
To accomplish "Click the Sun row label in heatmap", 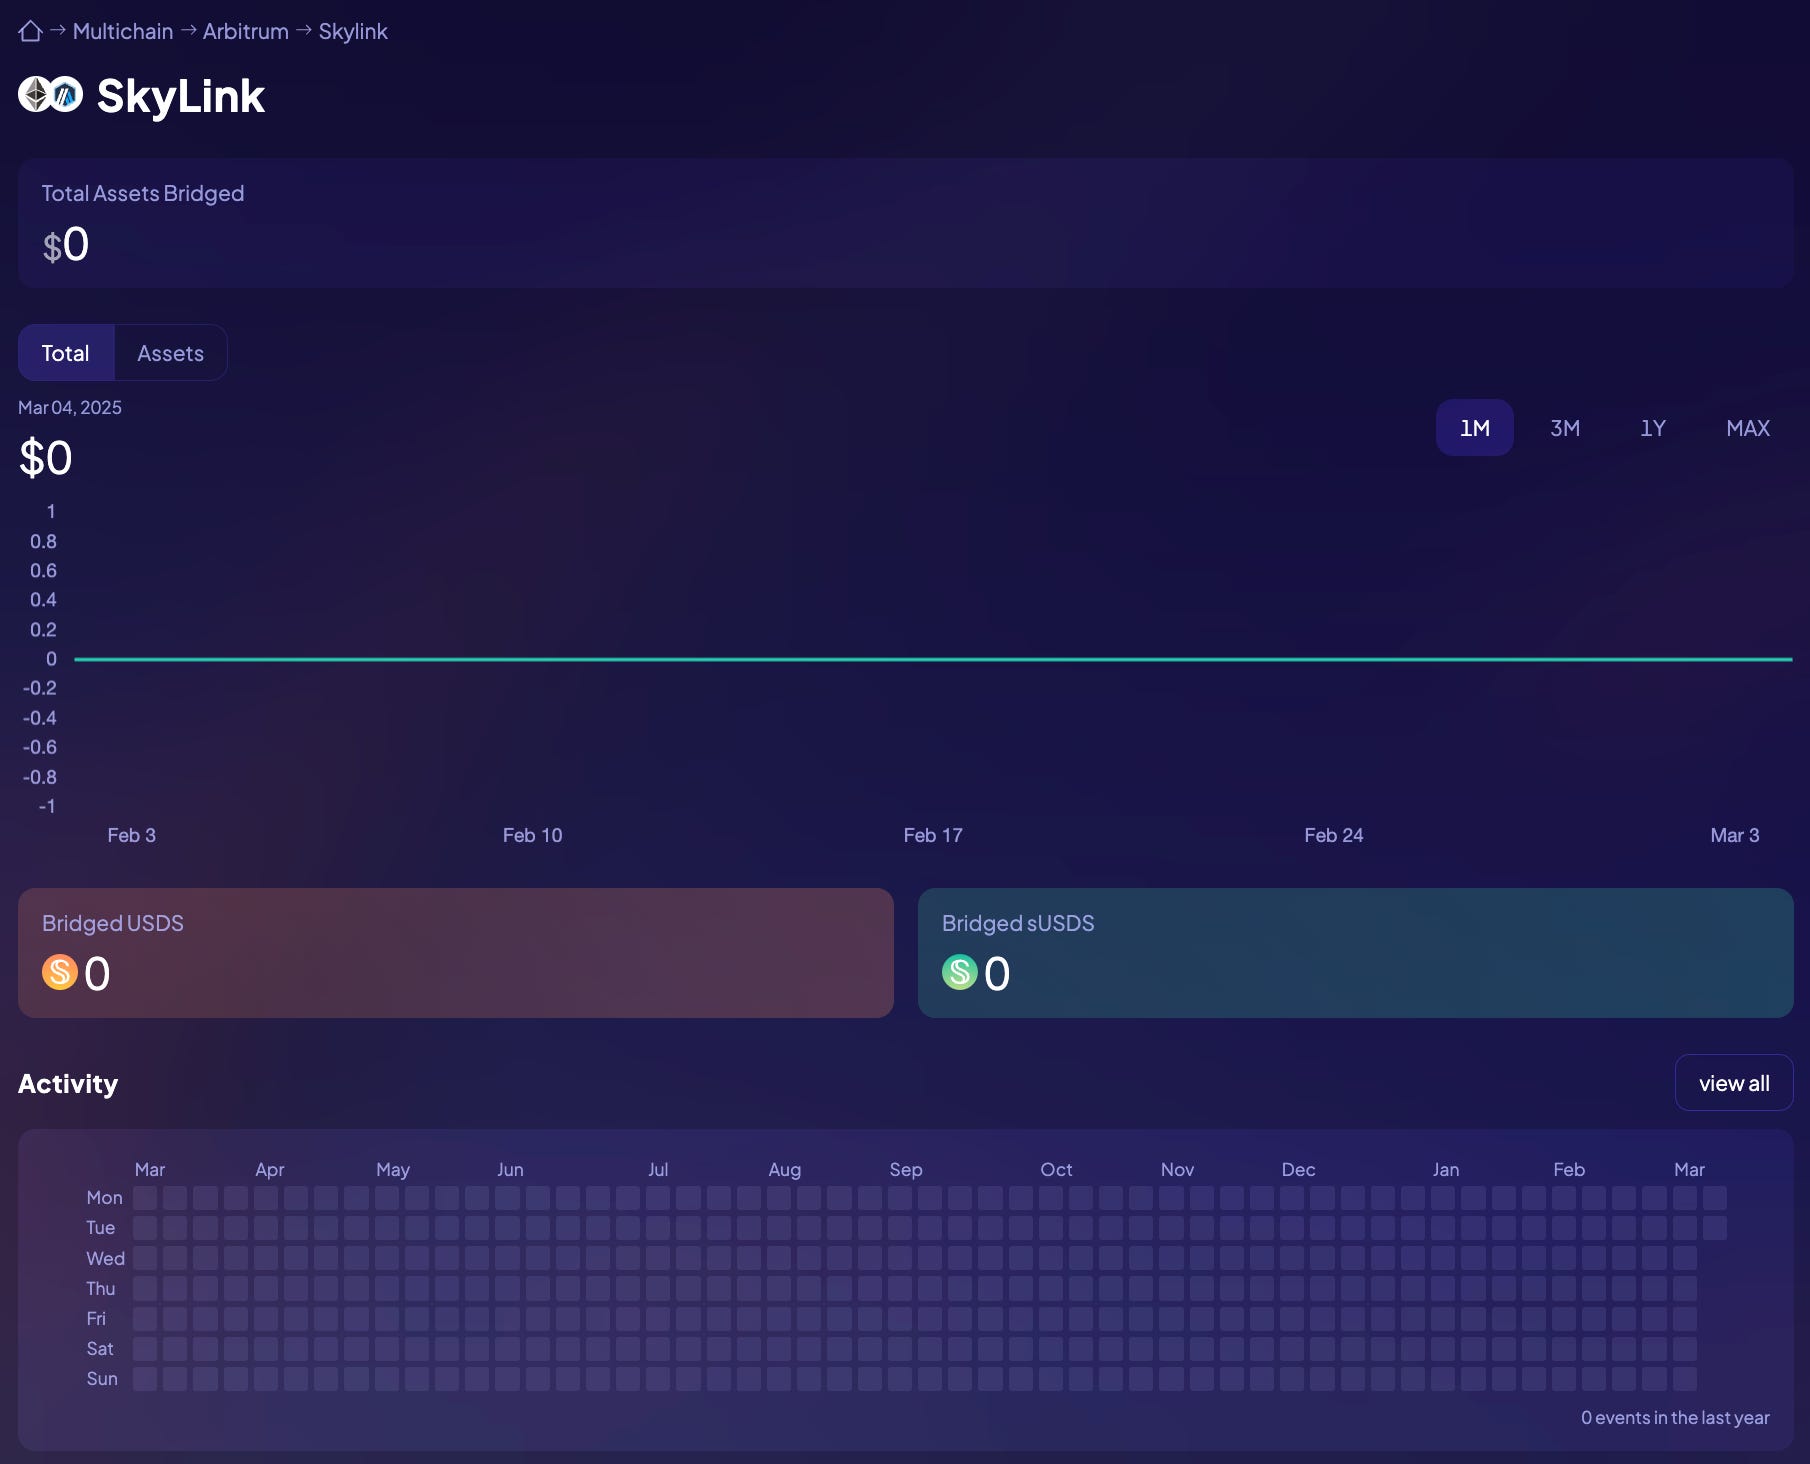I will pos(102,1378).
